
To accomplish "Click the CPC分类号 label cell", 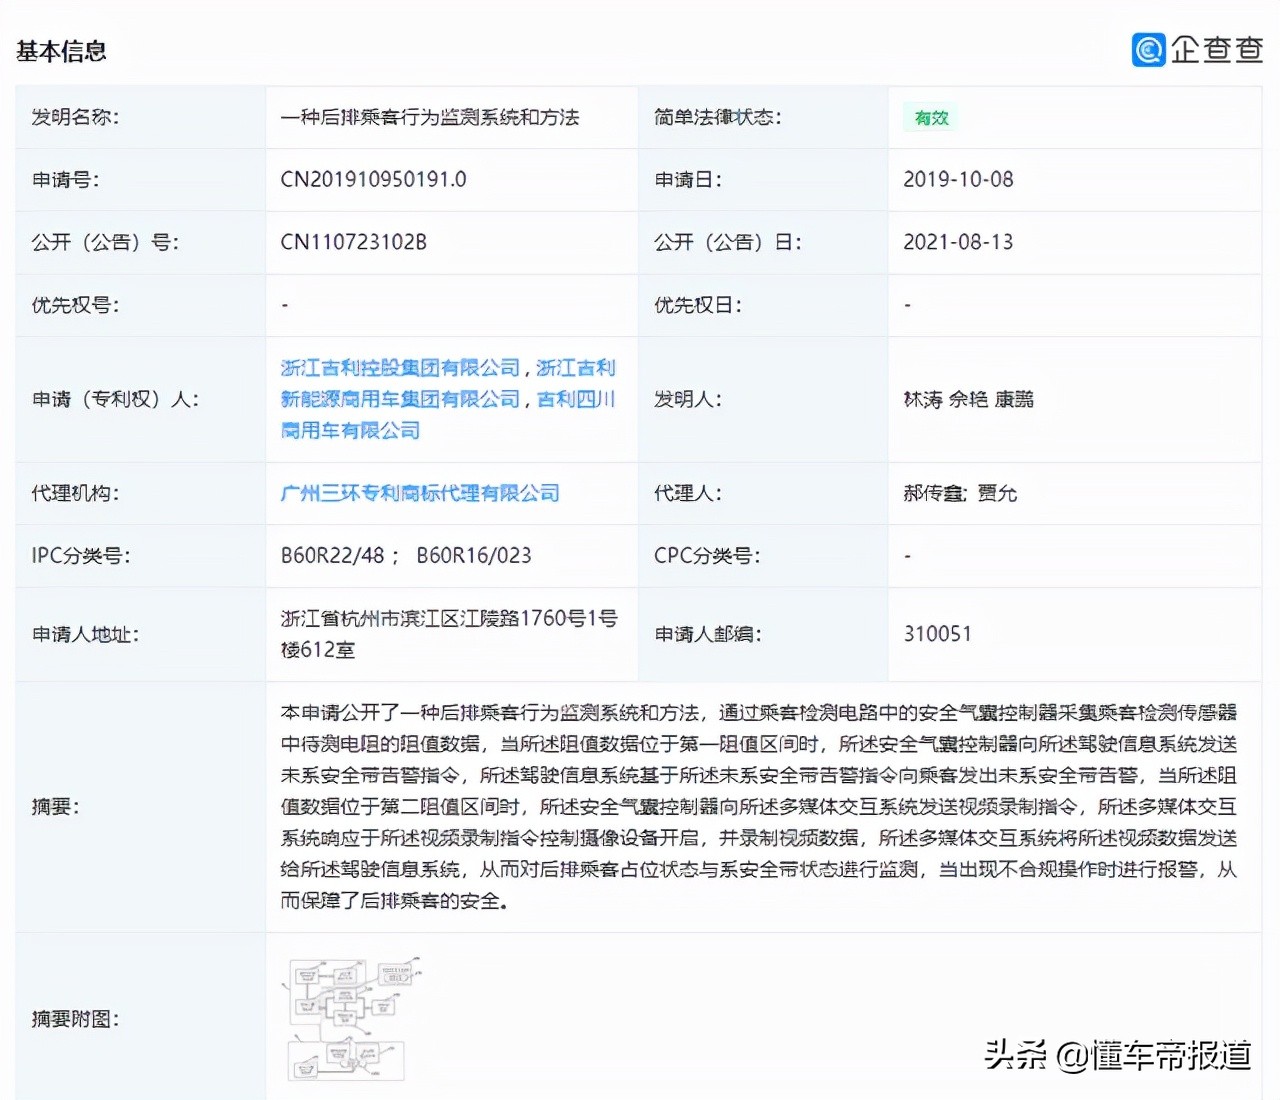I will [x=763, y=556].
